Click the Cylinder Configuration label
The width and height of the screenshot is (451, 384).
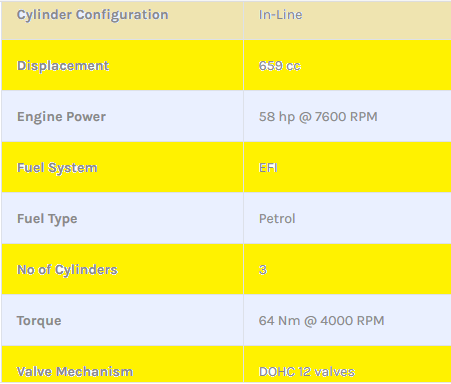[93, 15]
